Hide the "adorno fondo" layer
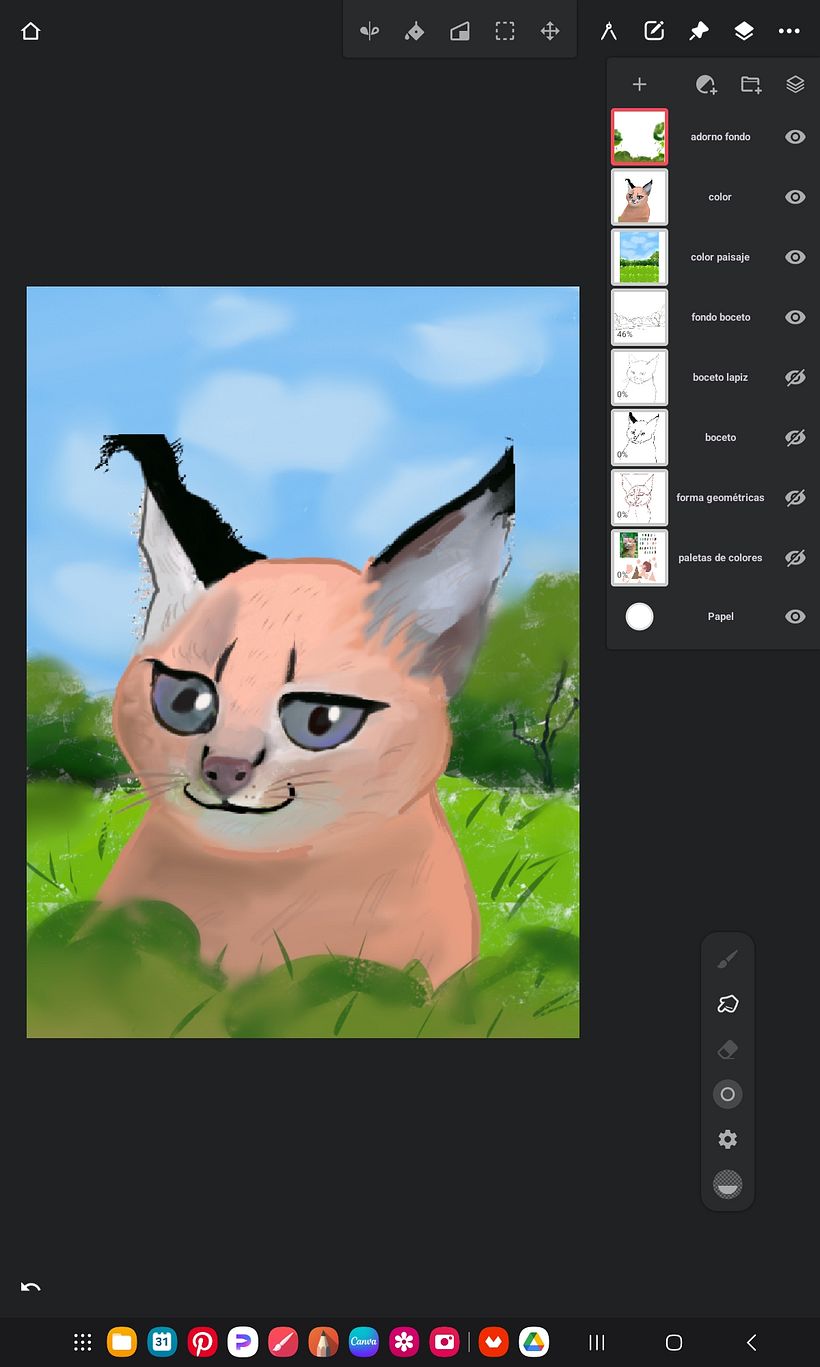820x1367 pixels. [x=795, y=137]
